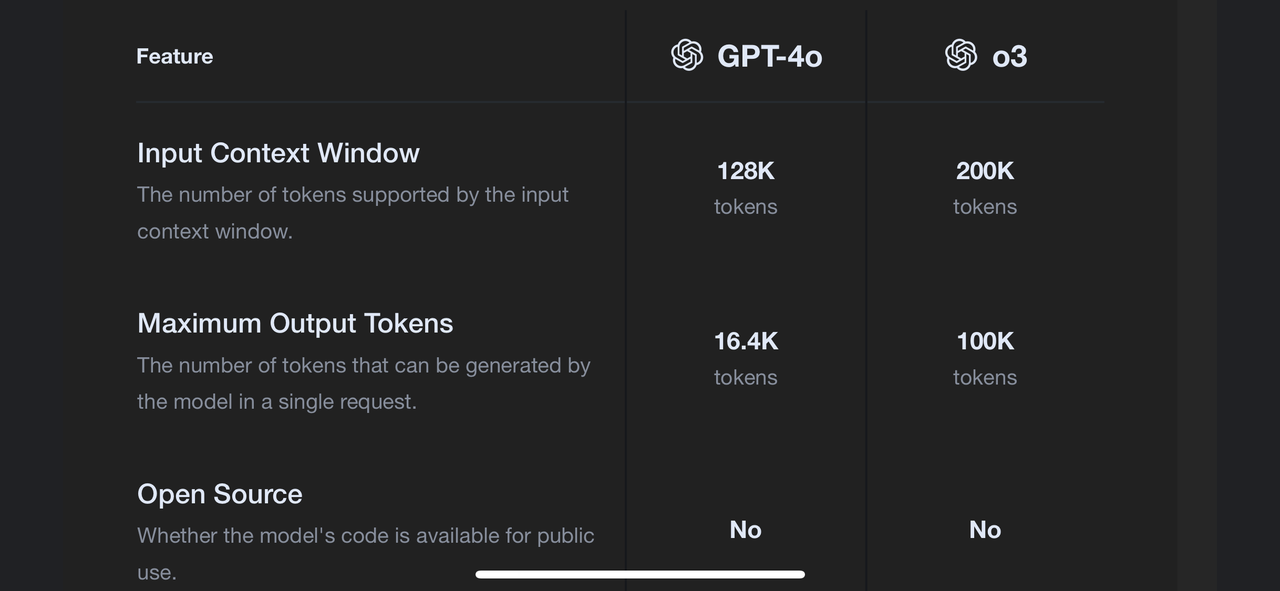Click the OpenAI logo beside GPT-4o

[x=687, y=55]
